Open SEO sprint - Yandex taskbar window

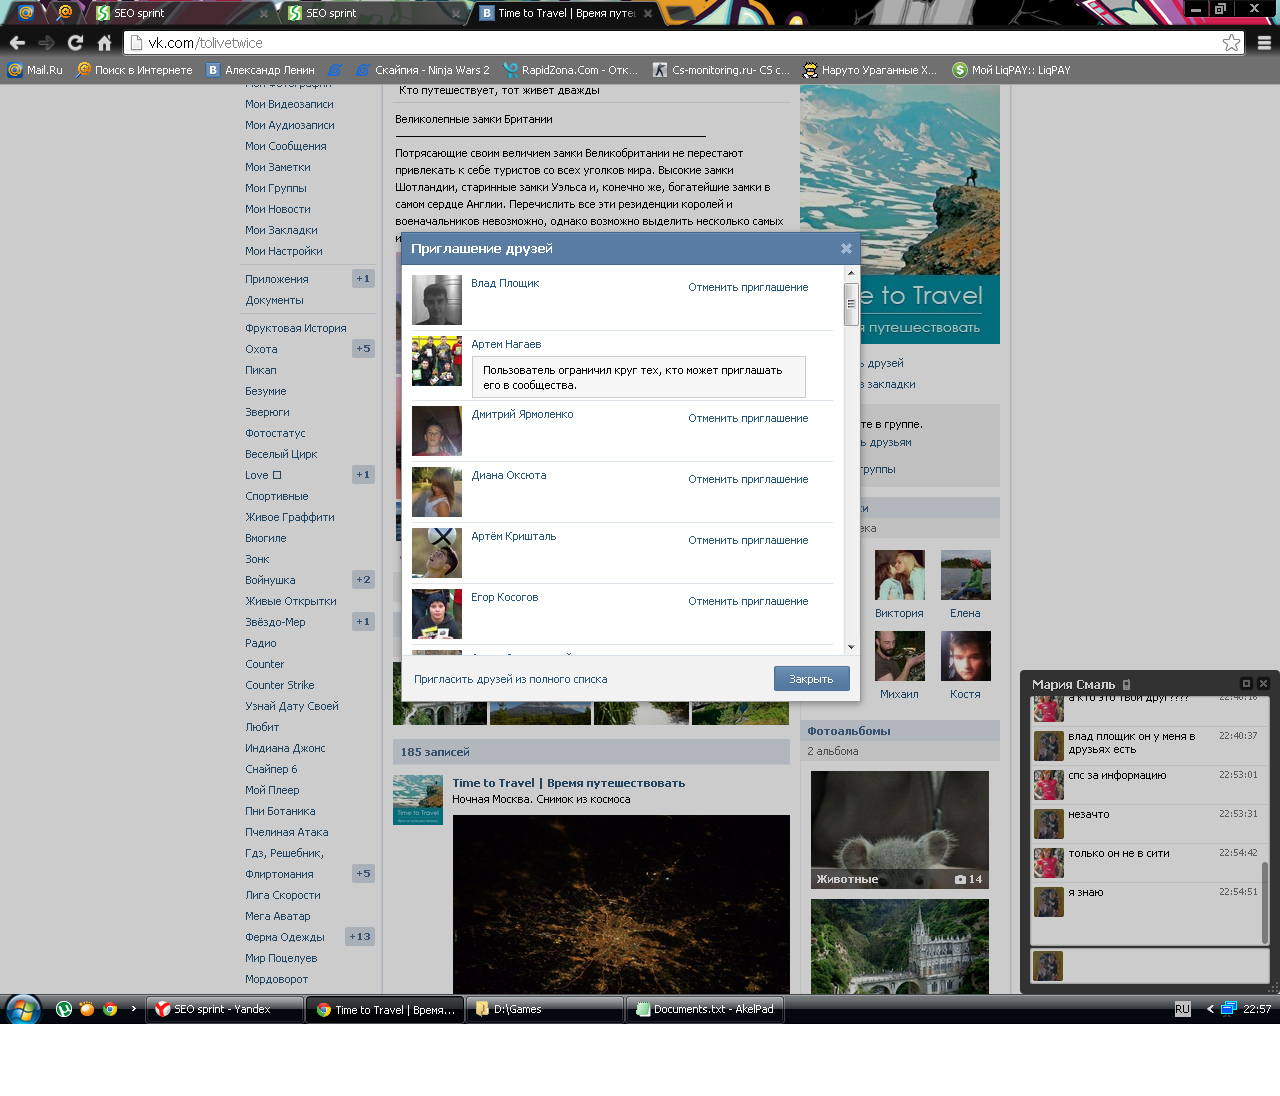(224, 1009)
